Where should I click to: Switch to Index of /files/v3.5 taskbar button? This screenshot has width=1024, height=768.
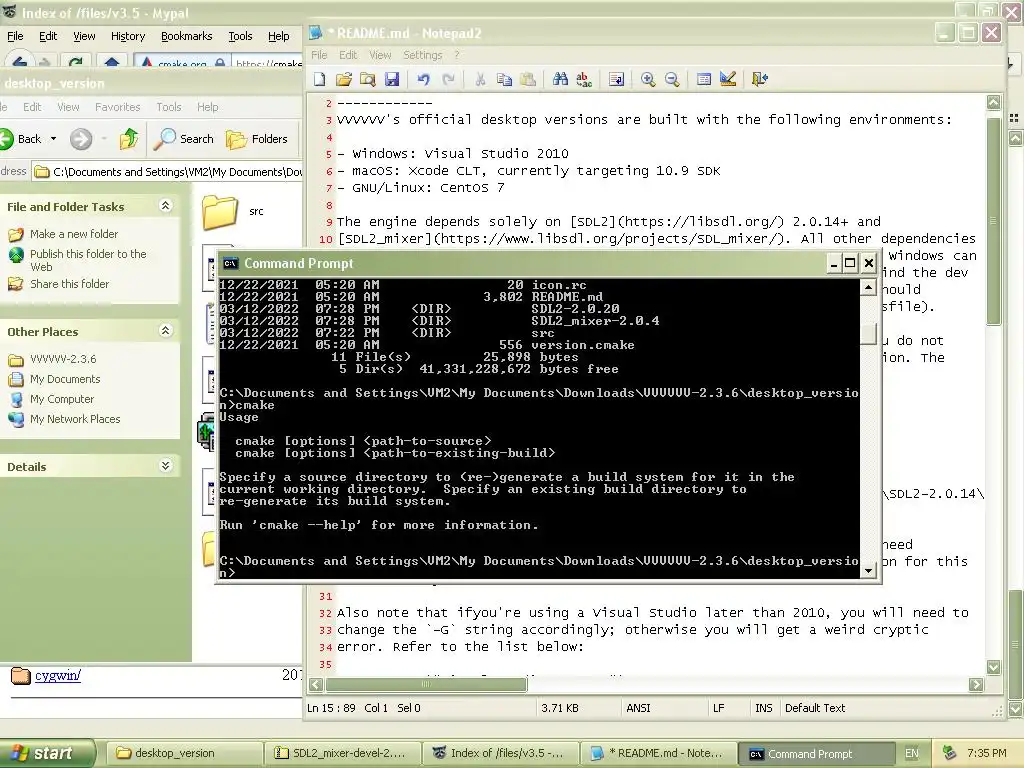[502, 753]
